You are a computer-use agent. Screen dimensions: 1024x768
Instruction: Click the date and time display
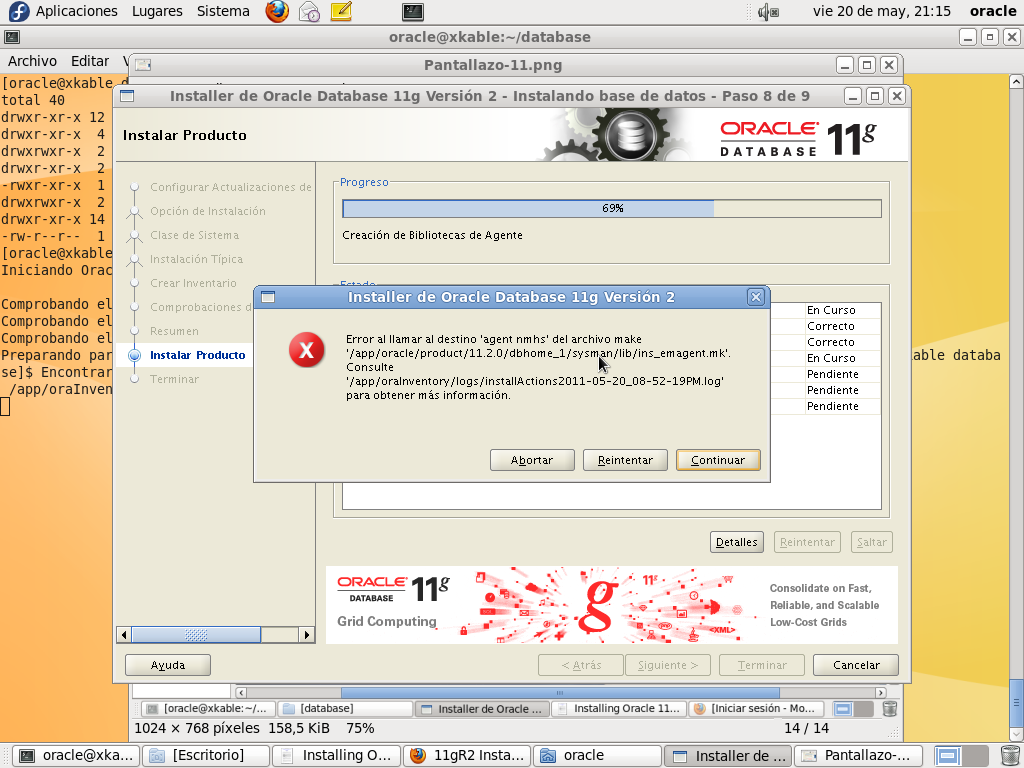(882, 11)
